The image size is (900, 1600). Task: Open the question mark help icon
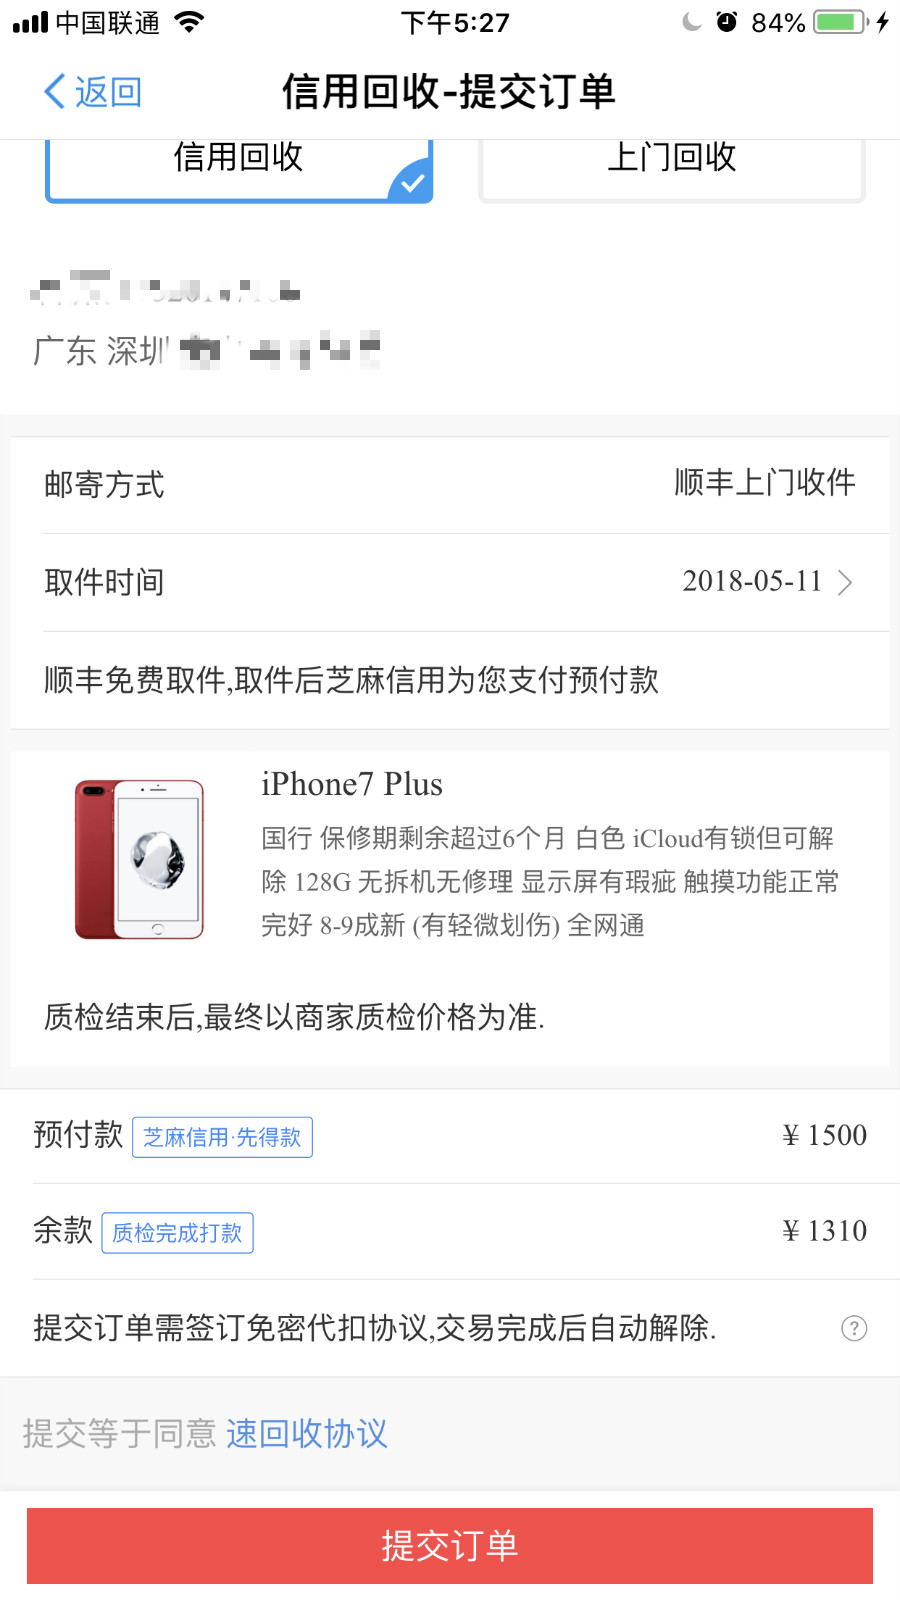[854, 1328]
